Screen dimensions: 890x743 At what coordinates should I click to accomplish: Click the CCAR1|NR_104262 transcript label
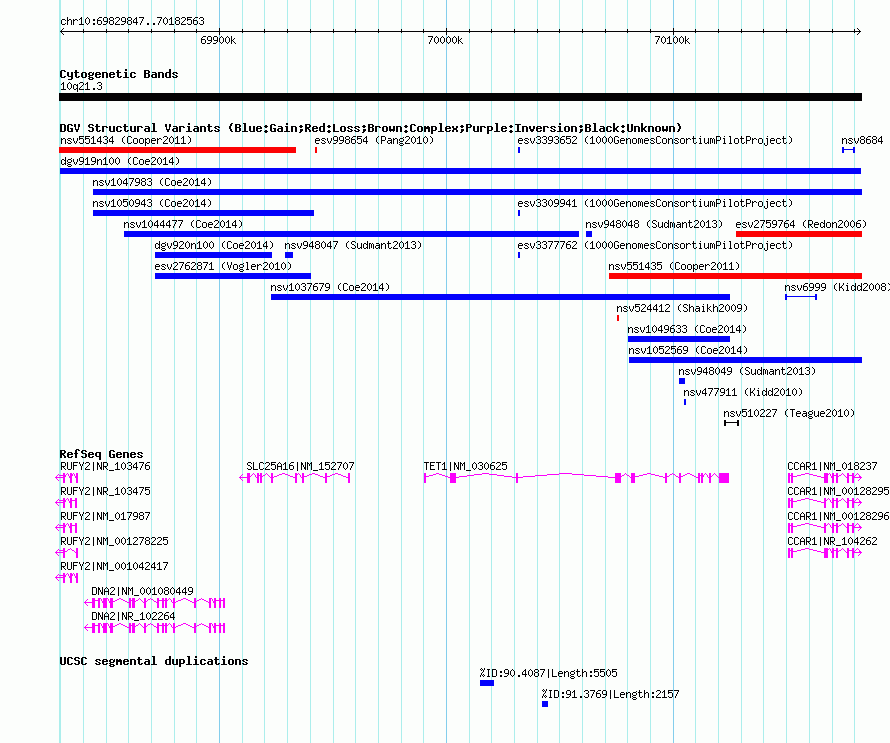[832, 541]
